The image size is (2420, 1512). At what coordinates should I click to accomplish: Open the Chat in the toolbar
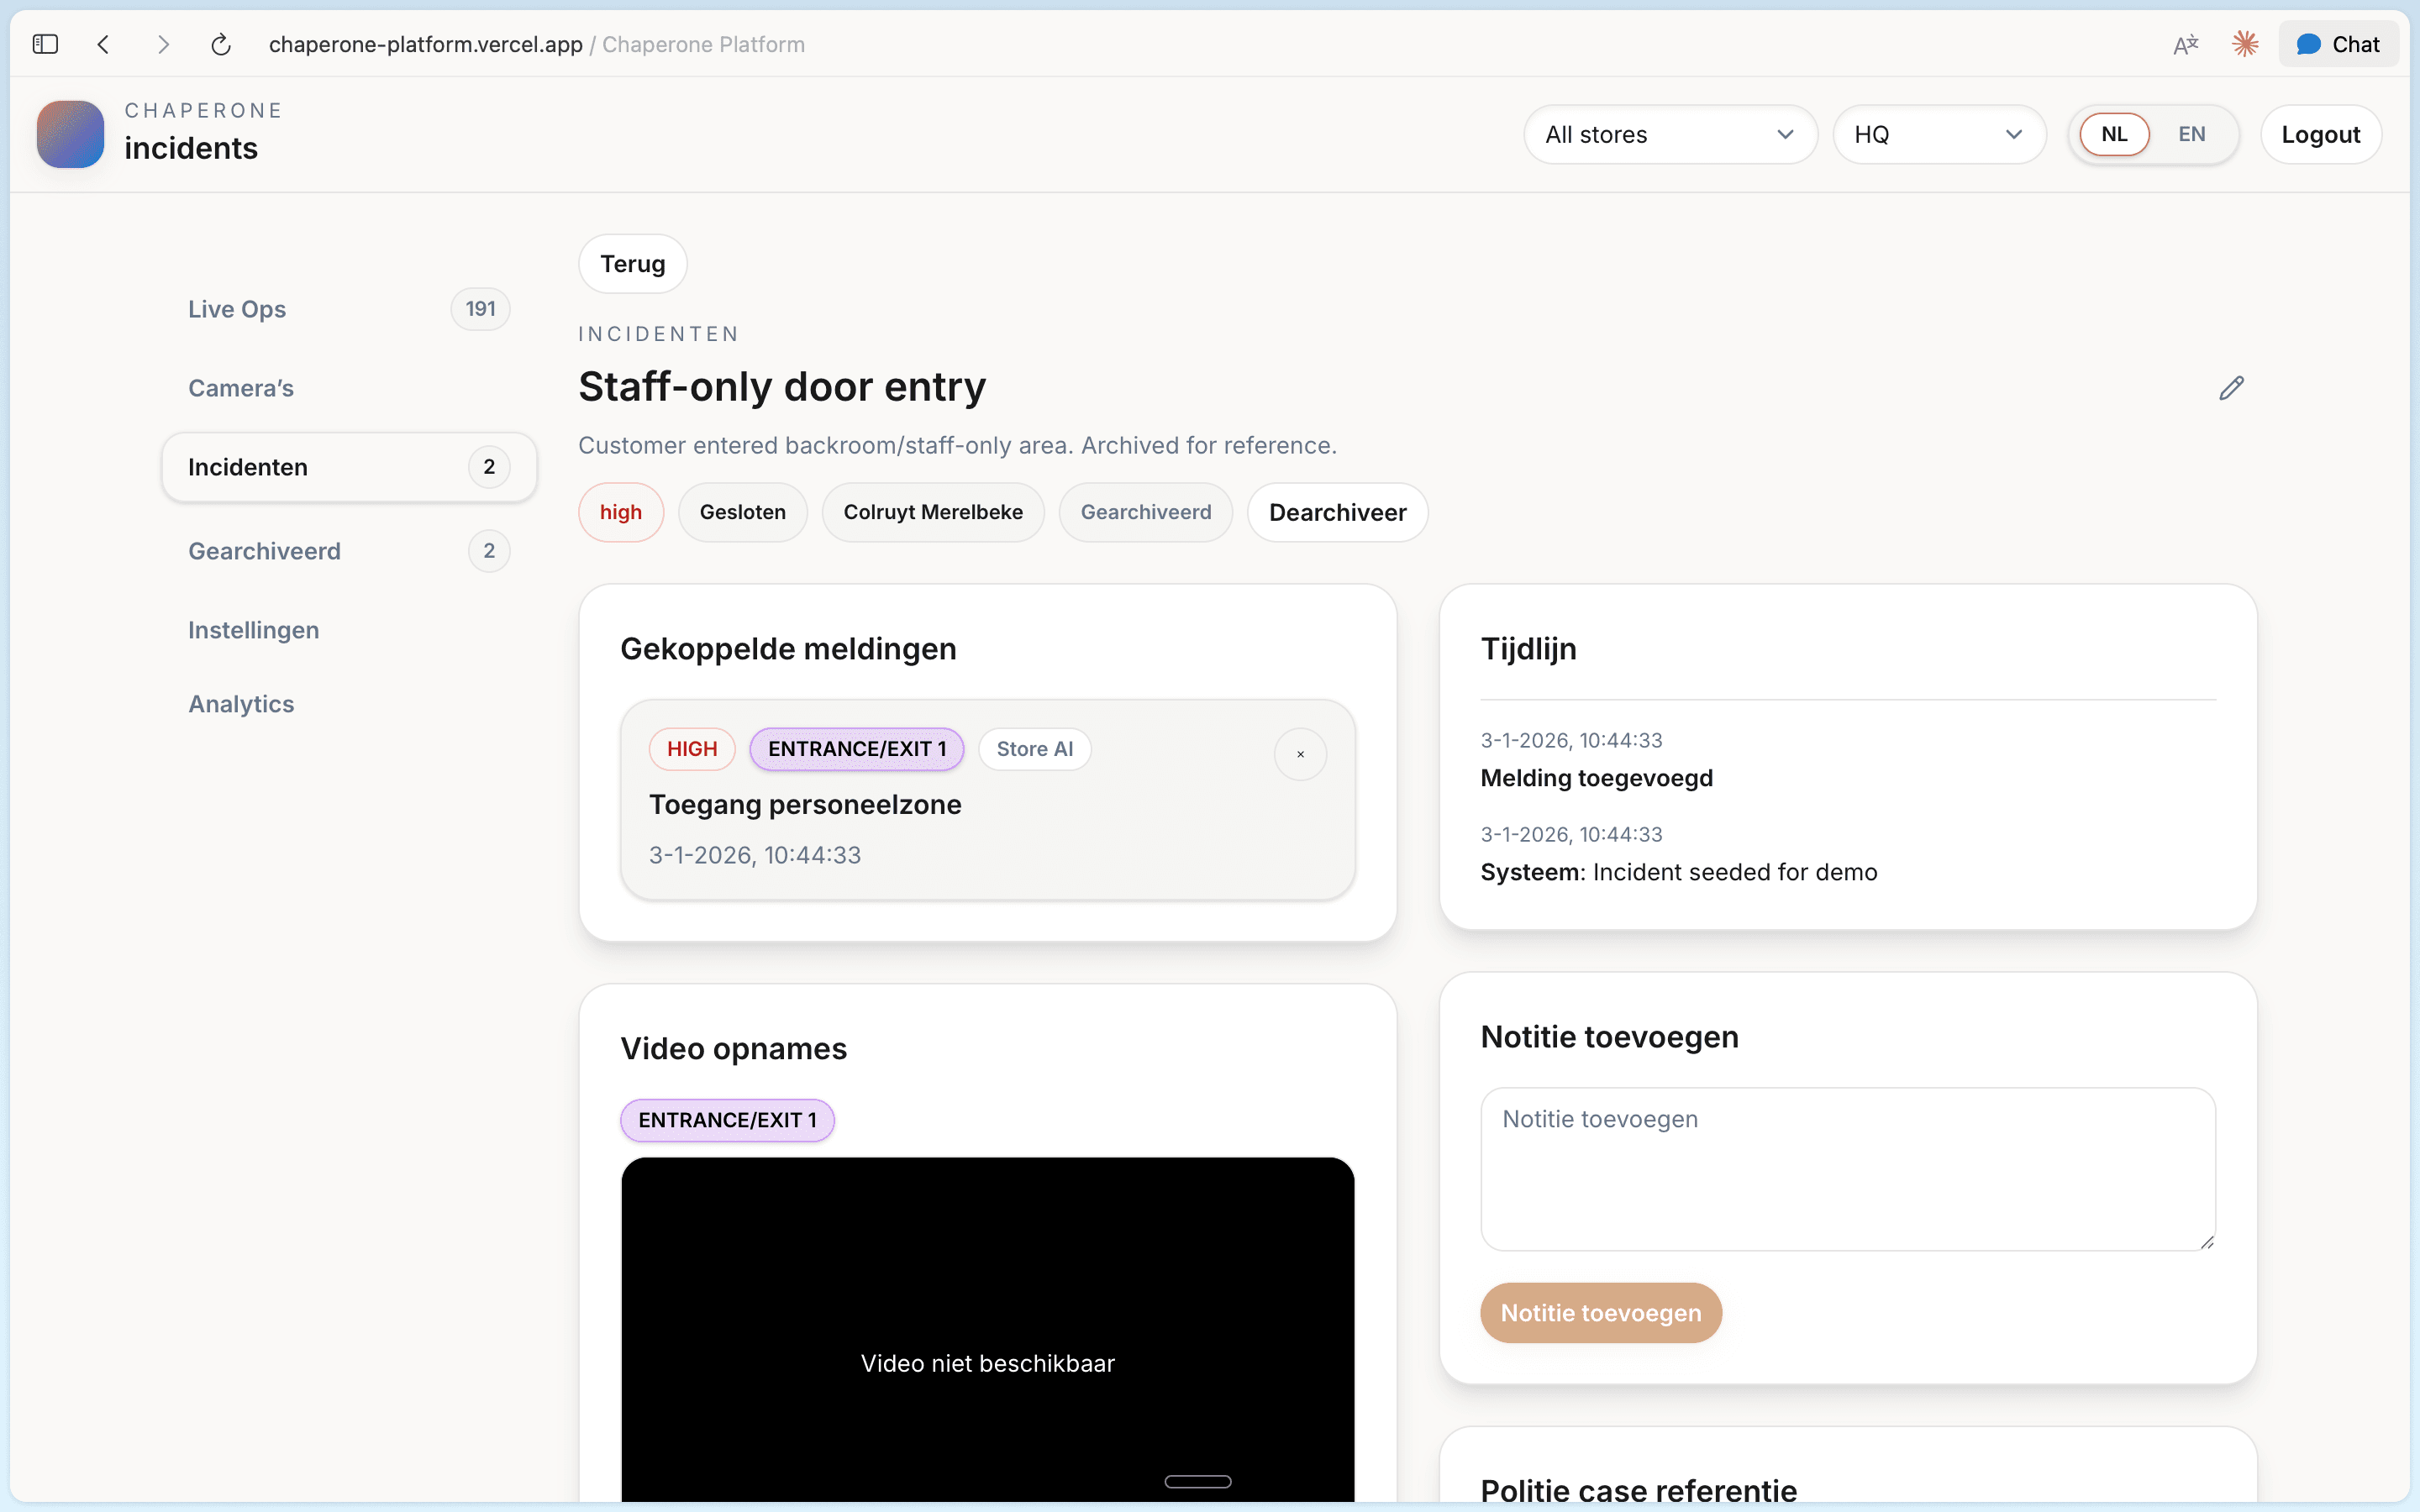tap(2339, 44)
